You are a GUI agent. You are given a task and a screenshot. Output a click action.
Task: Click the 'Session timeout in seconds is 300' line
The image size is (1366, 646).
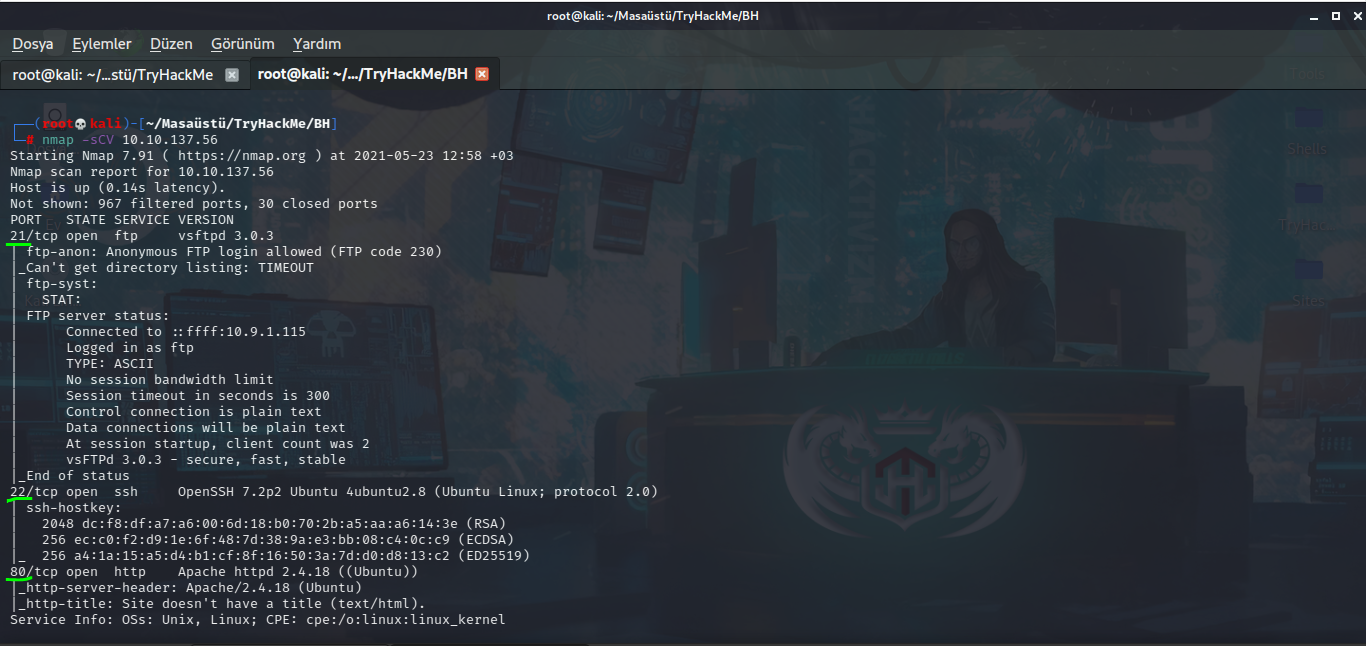198,396
